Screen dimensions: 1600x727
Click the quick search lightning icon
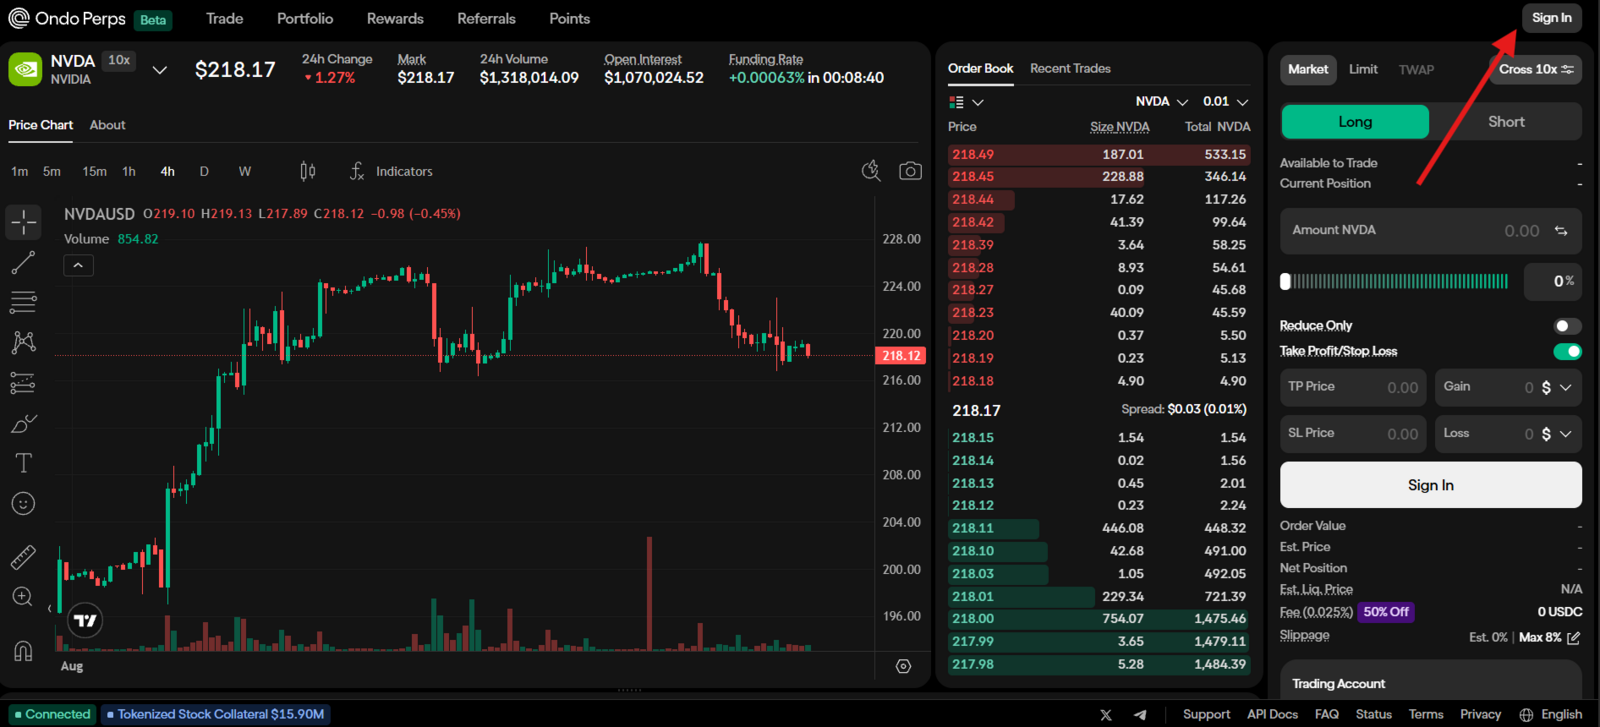pyautogui.click(x=871, y=171)
